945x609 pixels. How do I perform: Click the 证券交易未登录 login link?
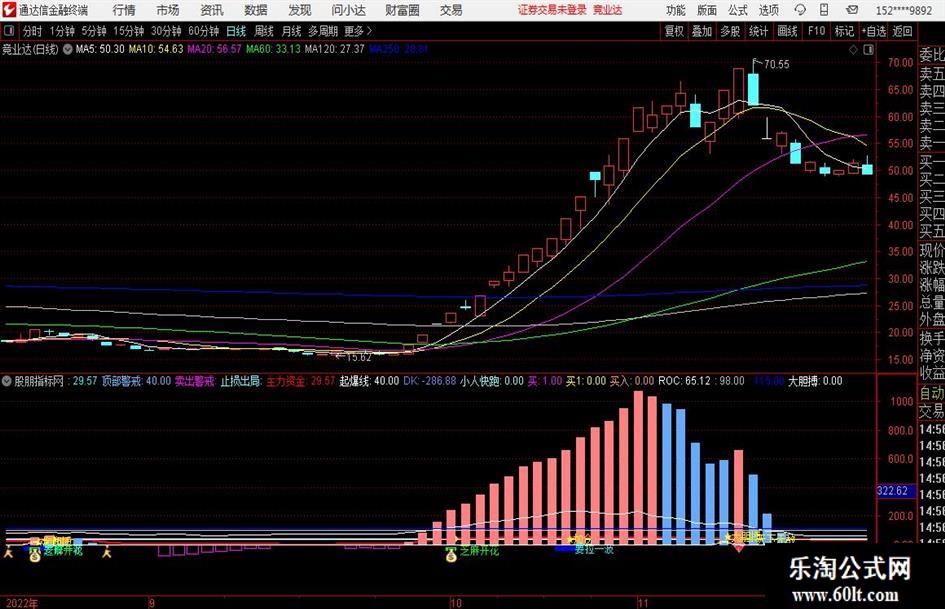[552, 10]
